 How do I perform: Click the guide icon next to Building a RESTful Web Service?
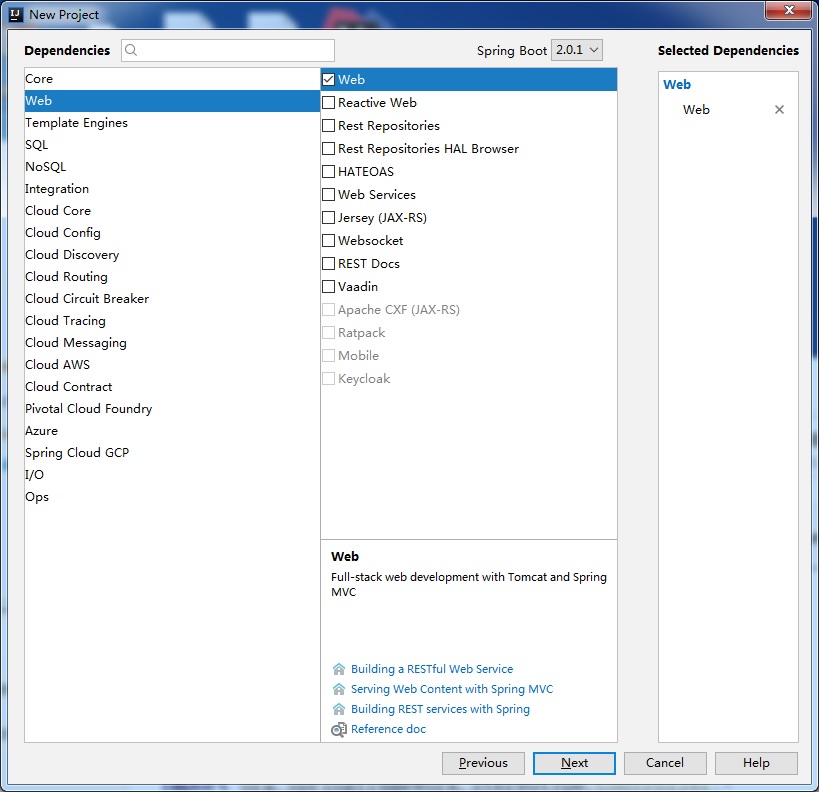click(339, 669)
